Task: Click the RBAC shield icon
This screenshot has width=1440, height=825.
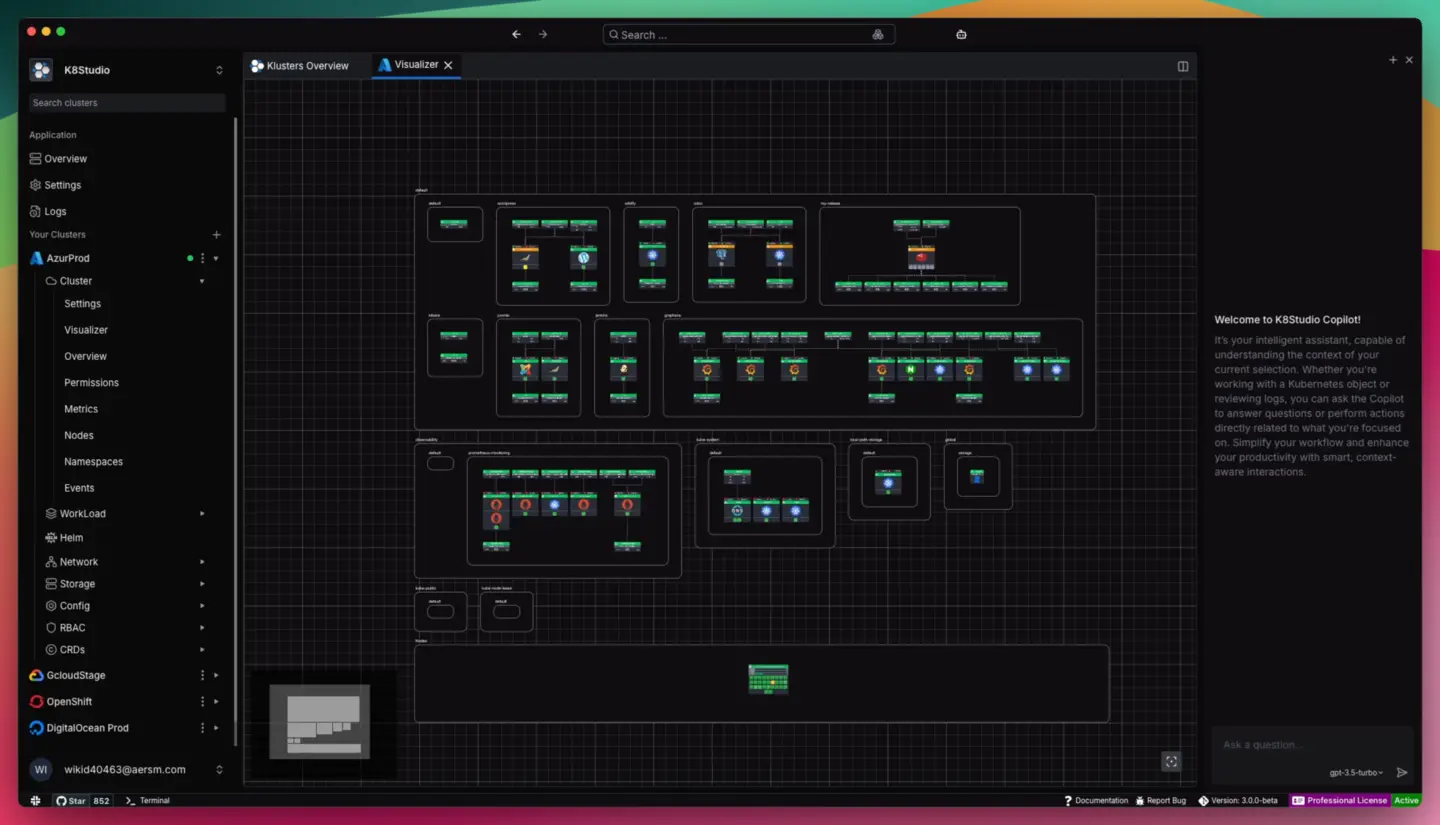Action: (x=51, y=628)
